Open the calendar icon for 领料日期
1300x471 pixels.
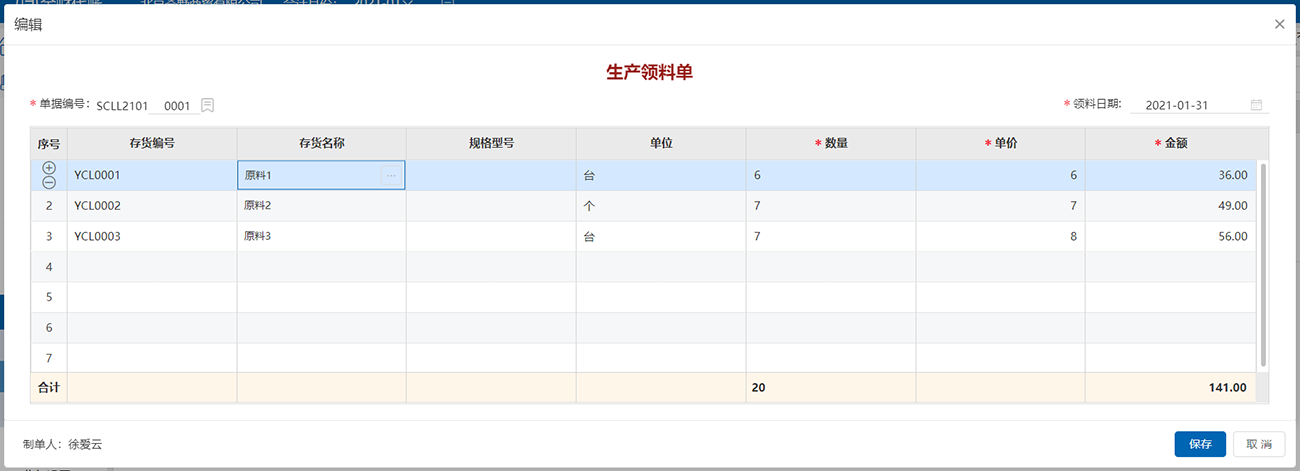(1257, 105)
